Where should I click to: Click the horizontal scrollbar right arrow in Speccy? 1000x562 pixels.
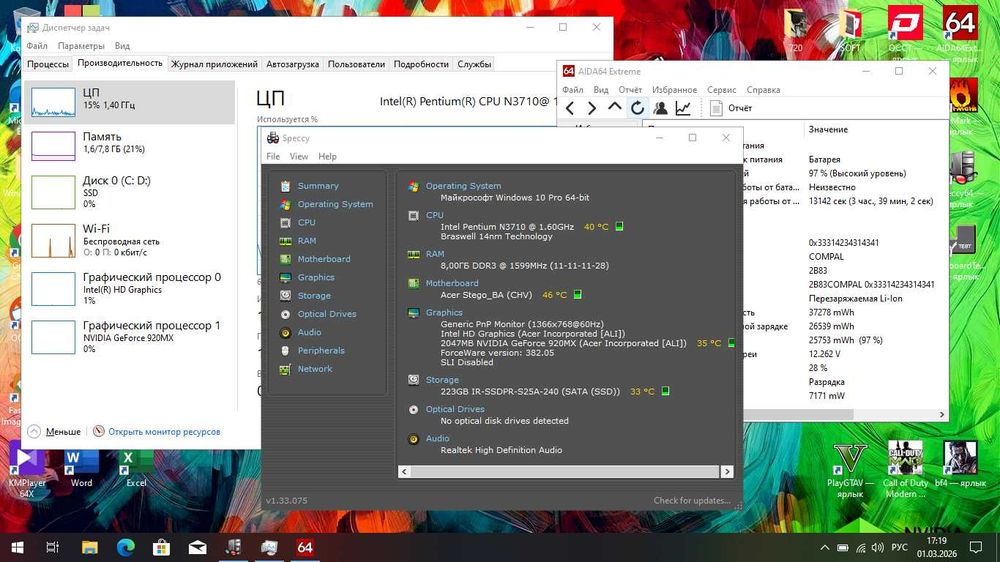coord(727,471)
